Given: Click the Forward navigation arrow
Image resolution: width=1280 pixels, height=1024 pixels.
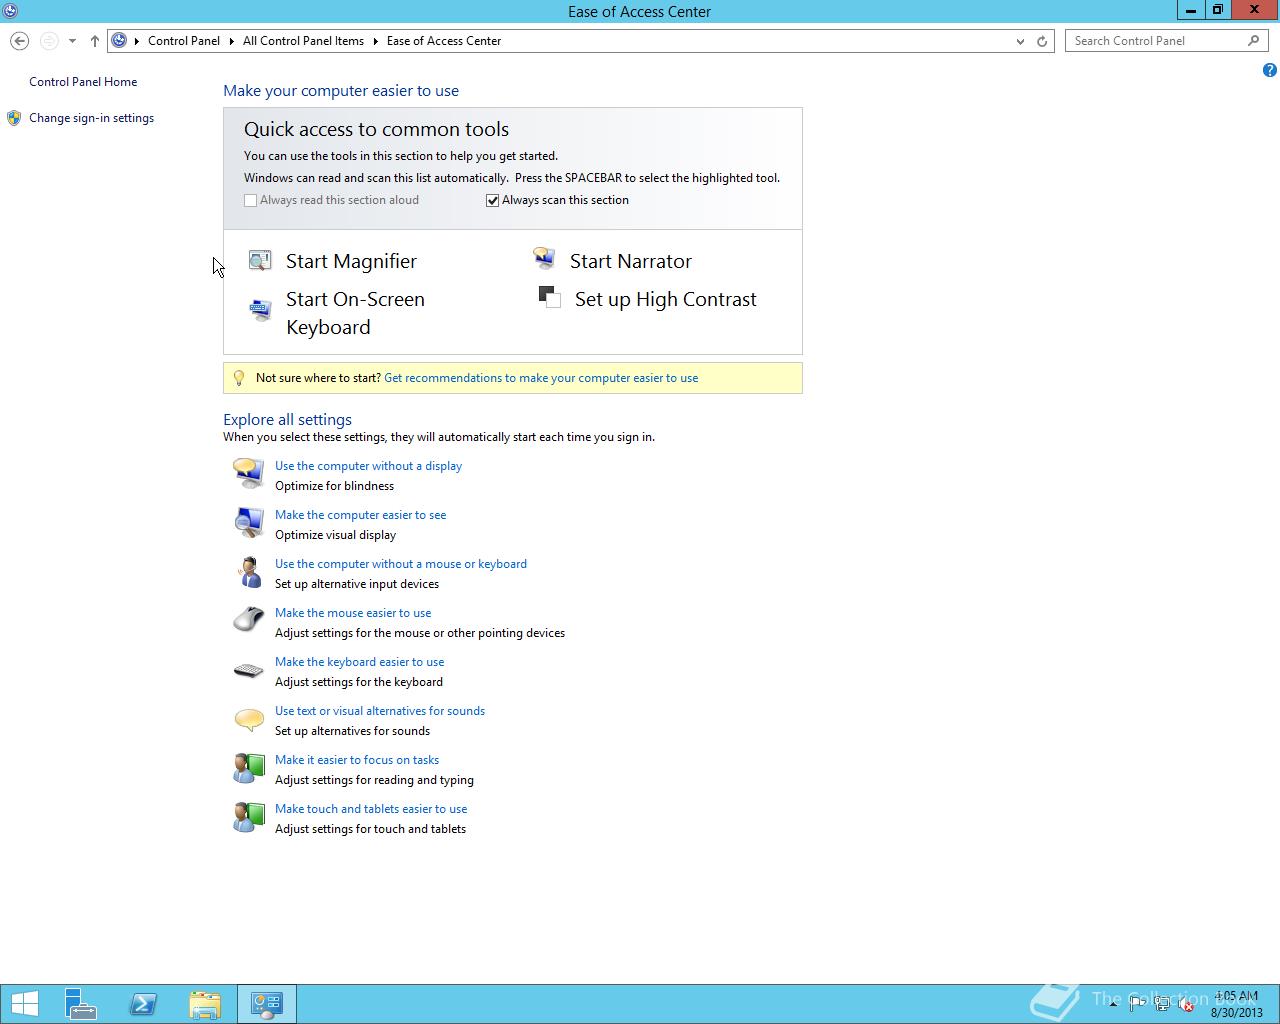Looking at the screenshot, I should point(48,41).
